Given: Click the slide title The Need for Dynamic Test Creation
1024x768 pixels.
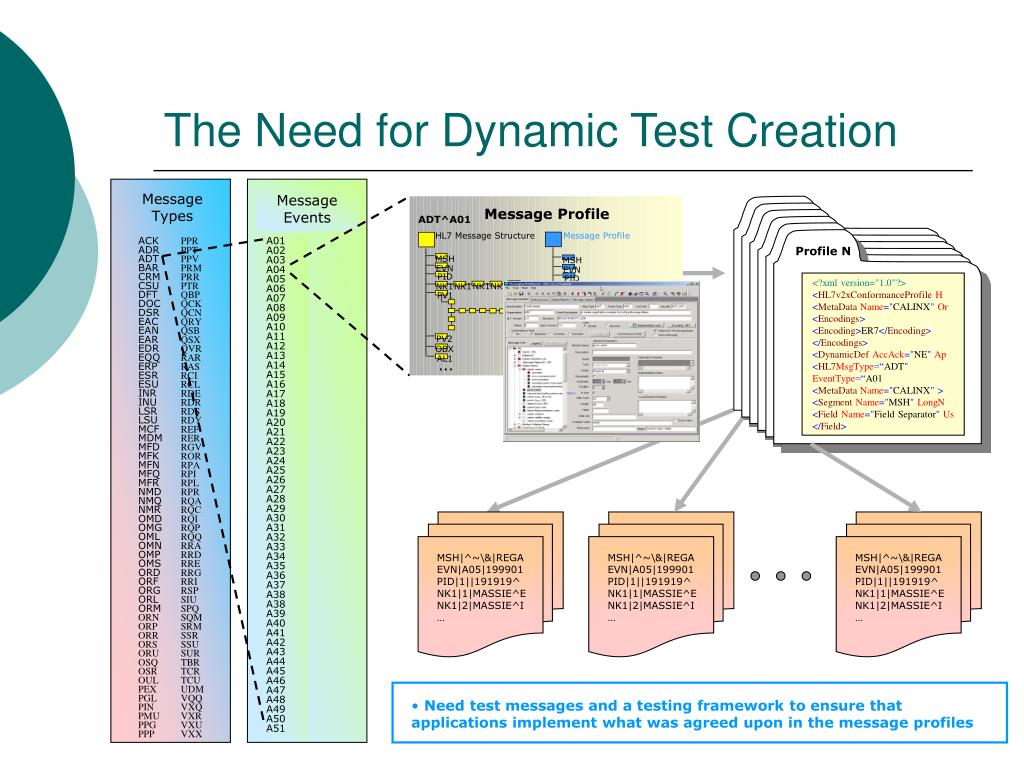Looking at the screenshot, I should click(530, 131).
